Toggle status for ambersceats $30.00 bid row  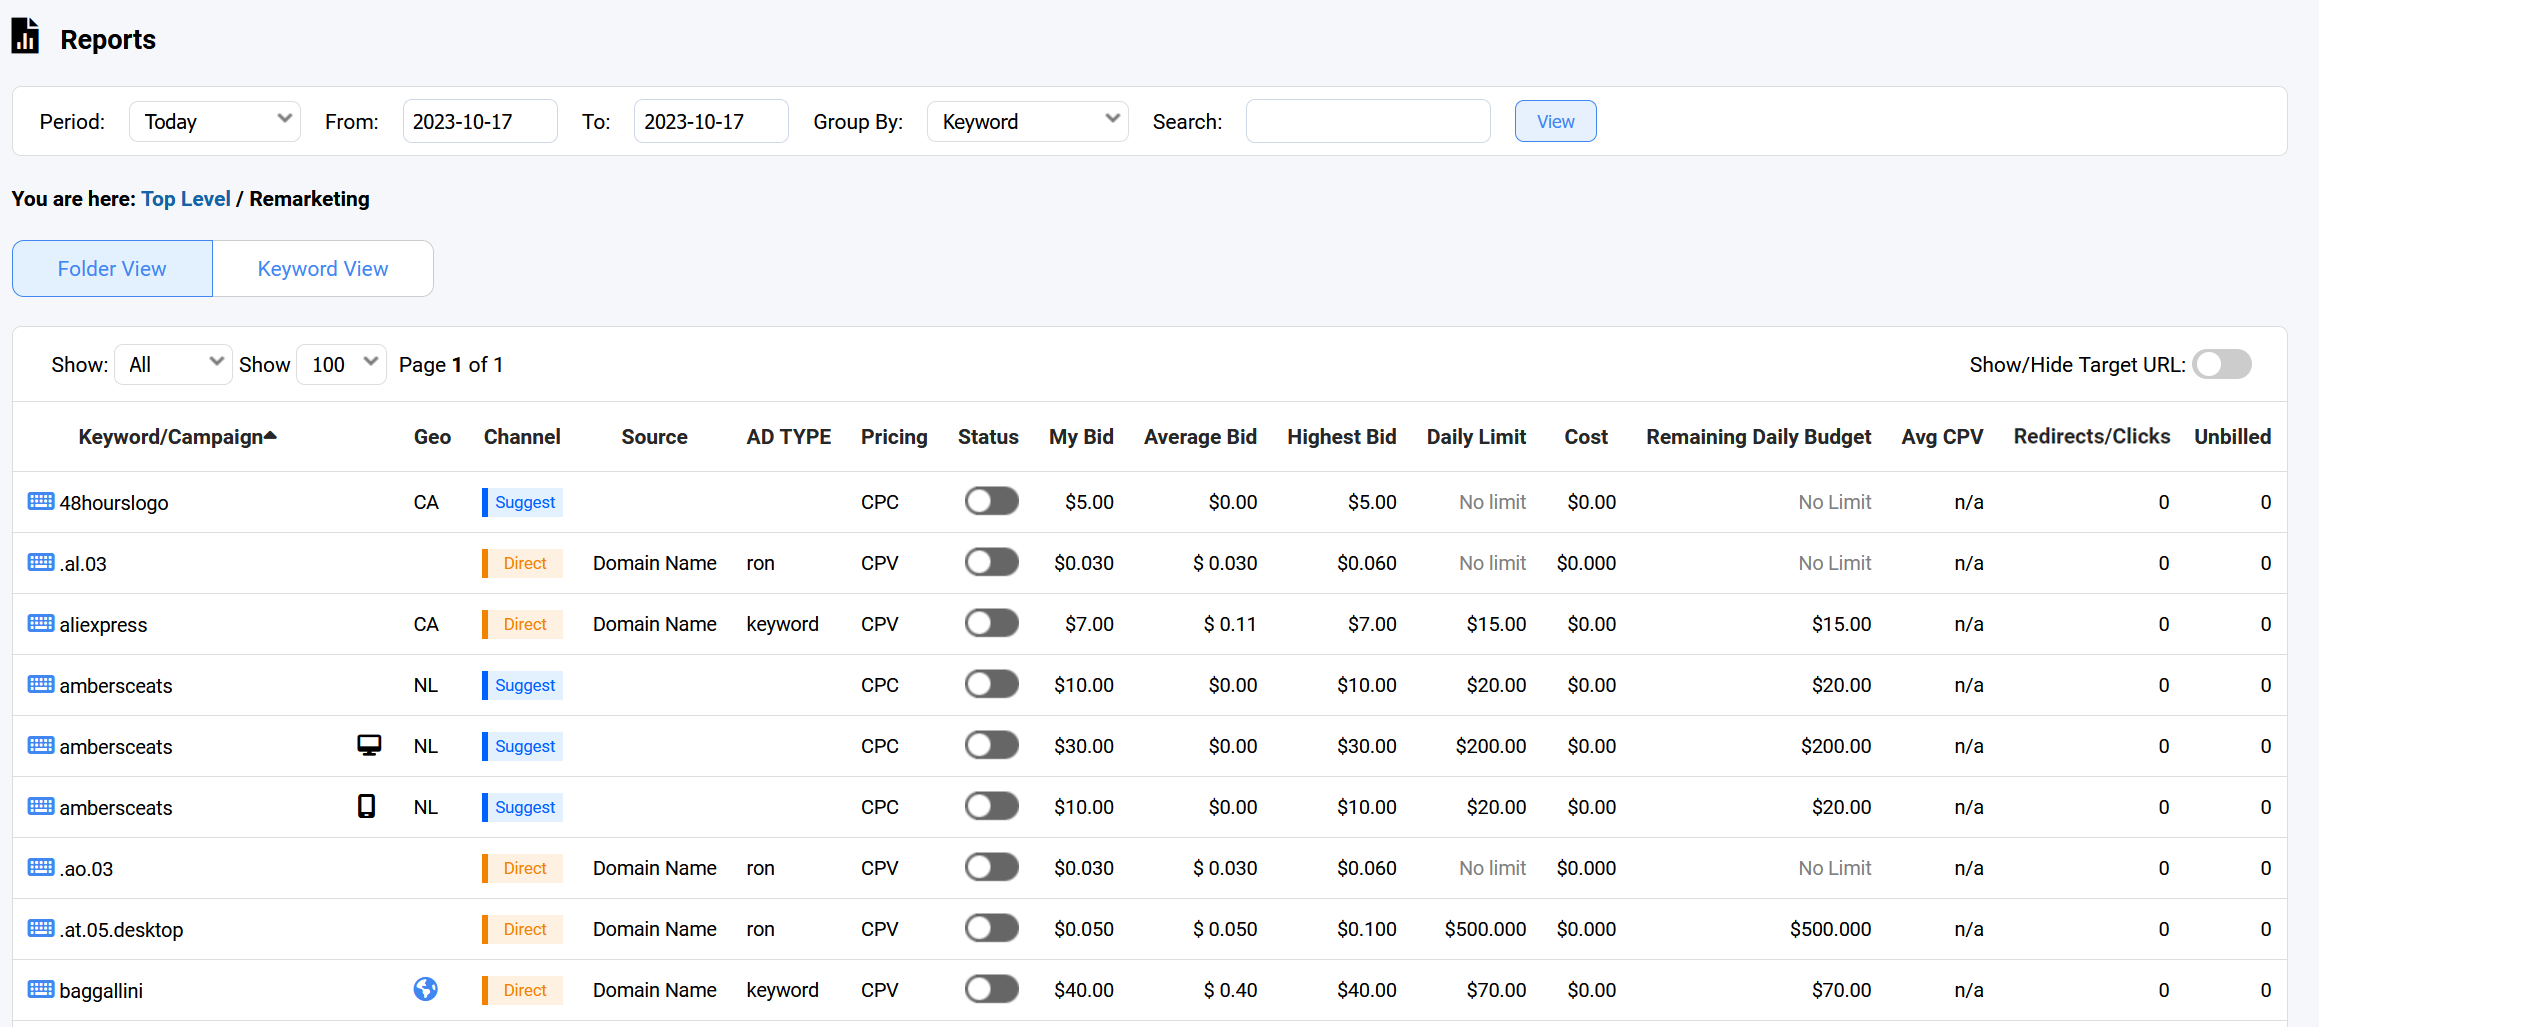[x=991, y=745]
